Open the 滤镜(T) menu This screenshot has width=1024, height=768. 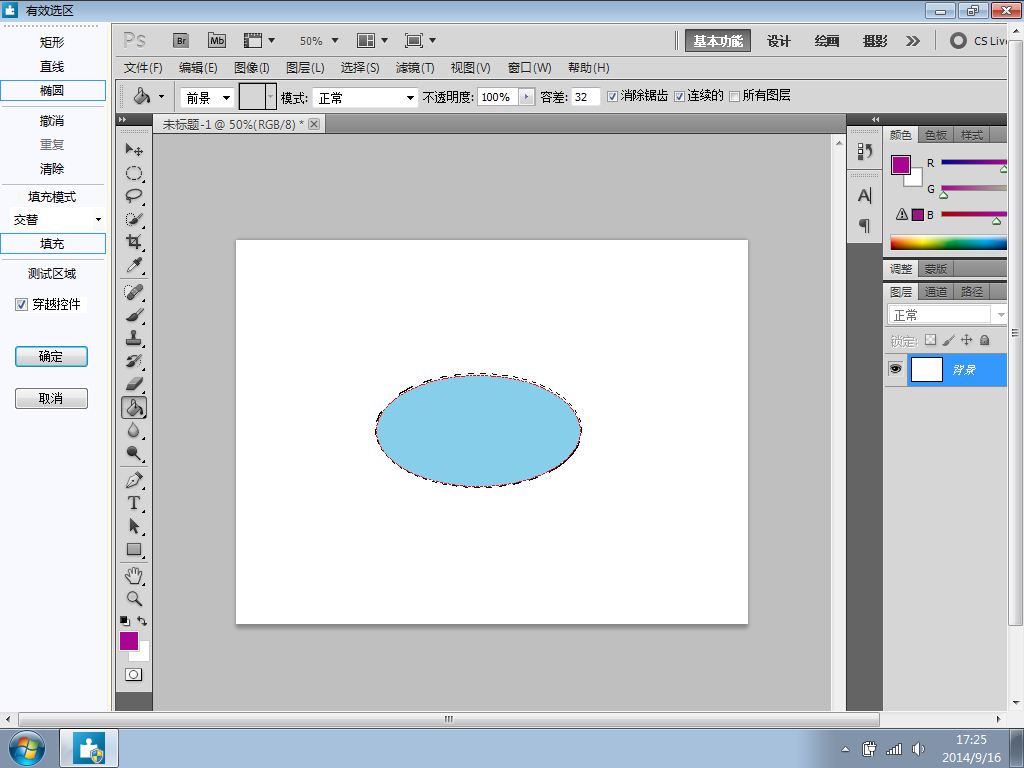pos(415,68)
